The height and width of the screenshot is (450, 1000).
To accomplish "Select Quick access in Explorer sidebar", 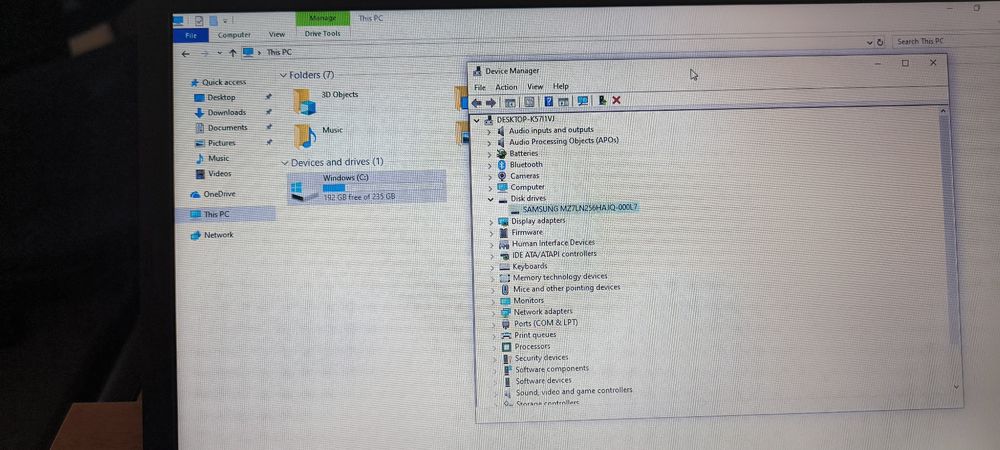I will pyautogui.click(x=219, y=83).
